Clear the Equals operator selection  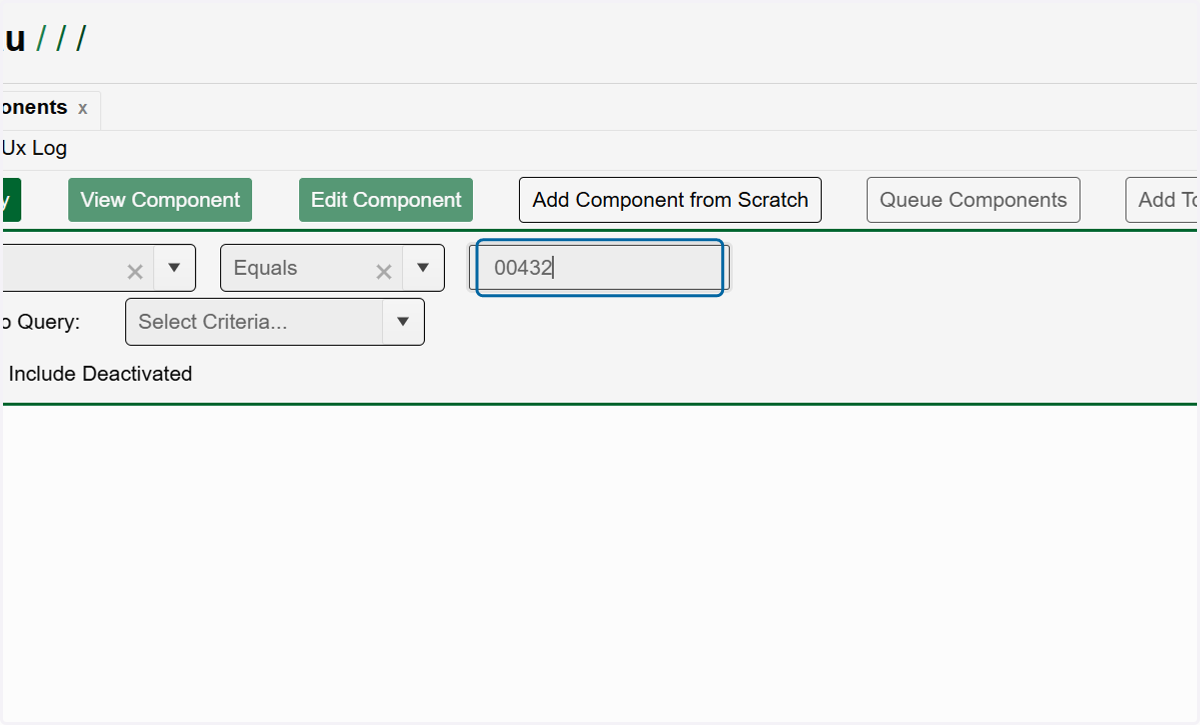pos(383,271)
